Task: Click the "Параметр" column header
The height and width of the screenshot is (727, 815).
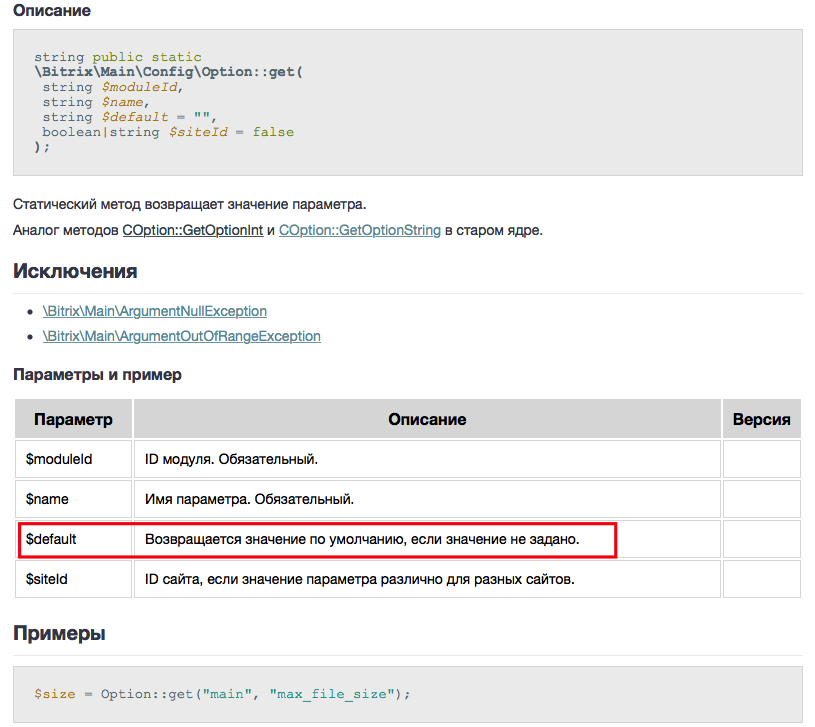Action: (73, 419)
